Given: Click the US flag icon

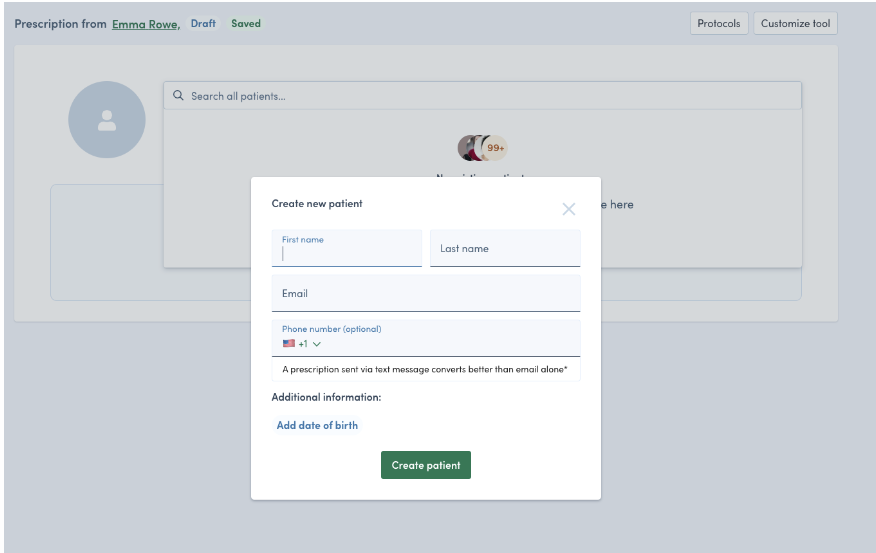Looking at the screenshot, I should (288, 344).
